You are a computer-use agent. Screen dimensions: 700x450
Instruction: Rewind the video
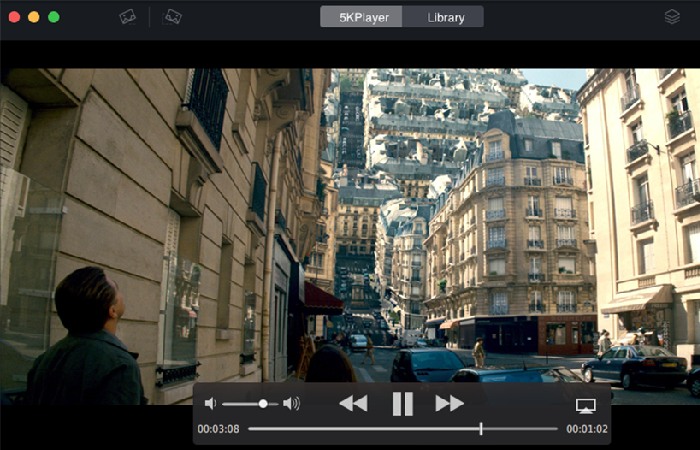pyautogui.click(x=353, y=404)
